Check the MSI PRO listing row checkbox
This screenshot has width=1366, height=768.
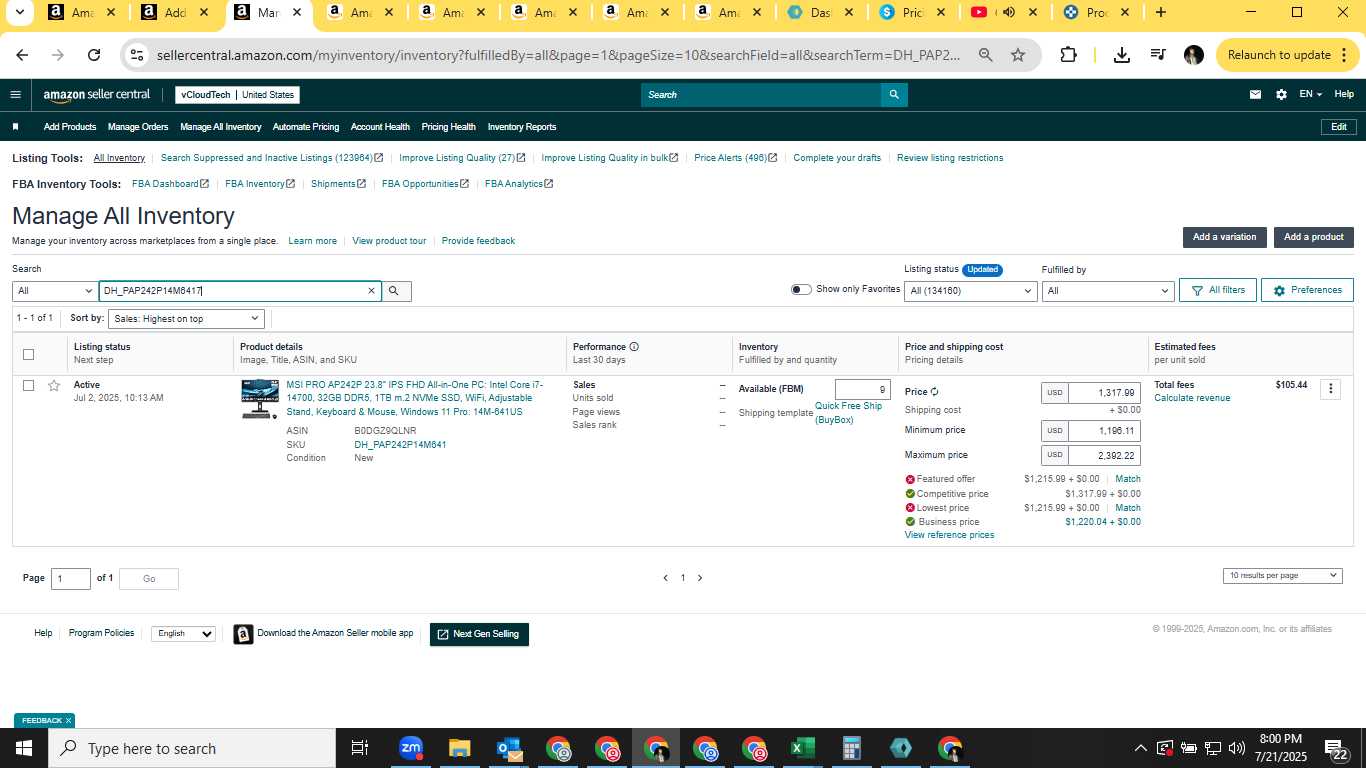(x=28, y=385)
